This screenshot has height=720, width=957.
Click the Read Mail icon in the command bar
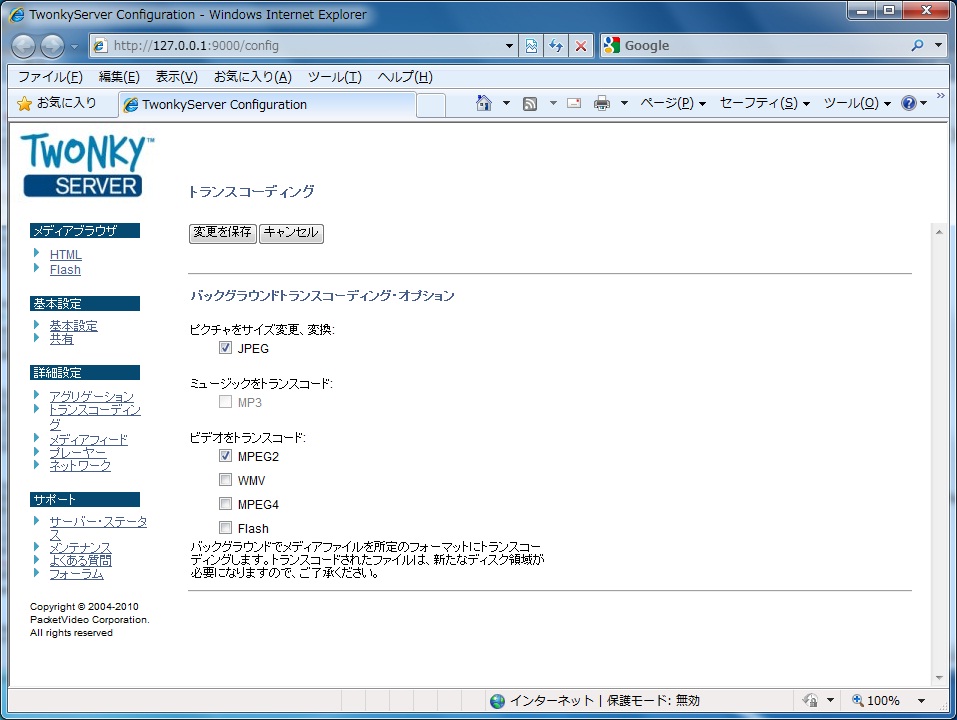click(x=574, y=103)
